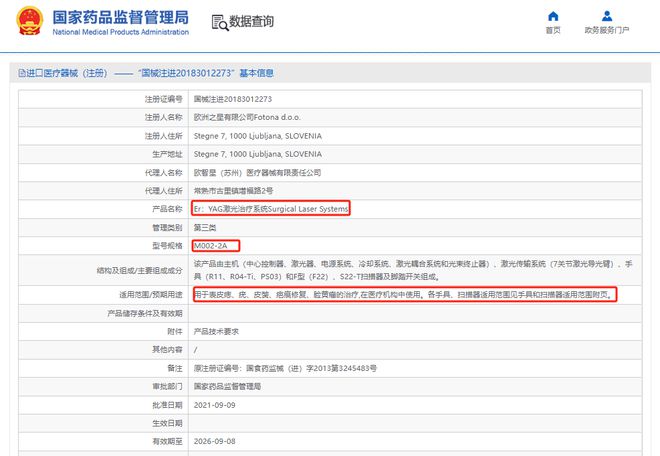Select 第三类 management category value
Viewport: 660px width, 456px height.
coord(205,228)
